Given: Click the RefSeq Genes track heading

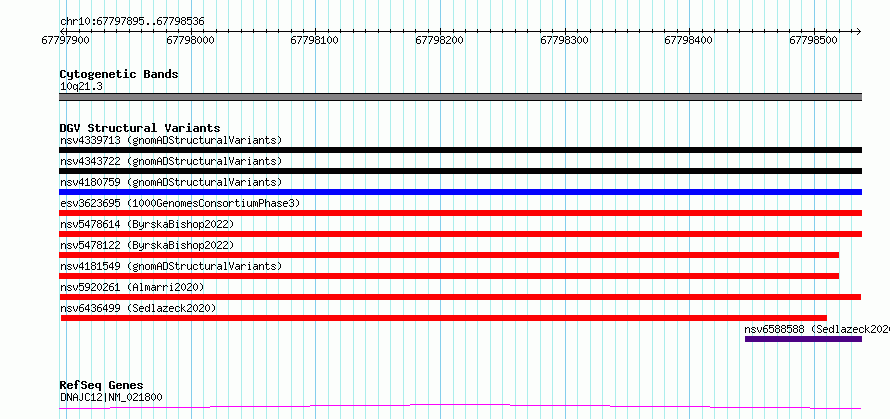Looking at the screenshot, I should tap(101, 386).
